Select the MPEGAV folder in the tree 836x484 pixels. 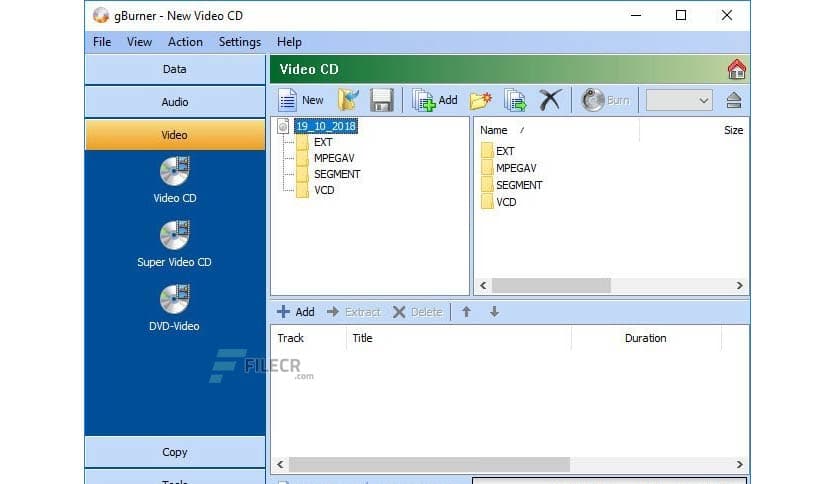click(x=334, y=158)
